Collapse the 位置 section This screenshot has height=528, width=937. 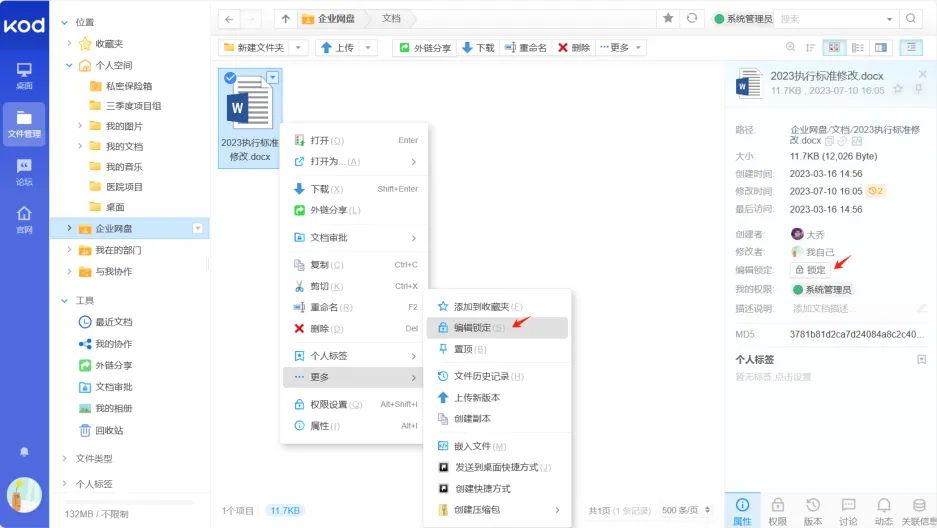pos(65,23)
